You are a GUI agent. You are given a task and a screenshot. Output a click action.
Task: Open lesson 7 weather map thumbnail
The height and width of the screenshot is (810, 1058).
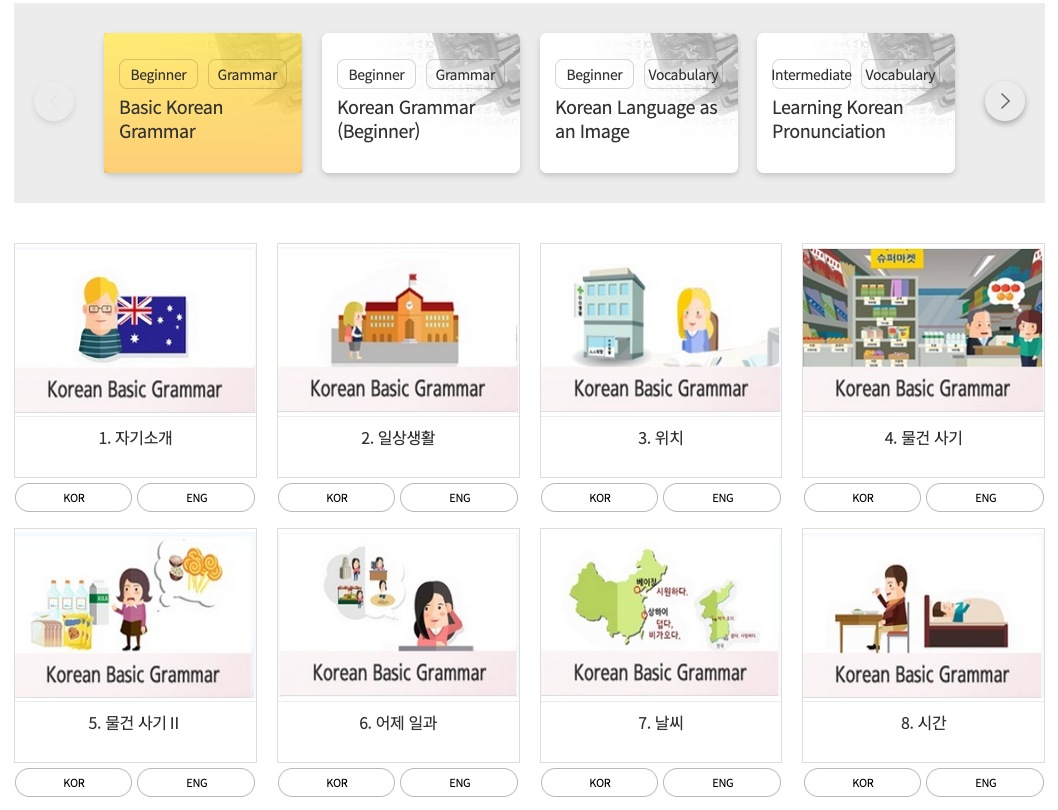click(660, 614)
